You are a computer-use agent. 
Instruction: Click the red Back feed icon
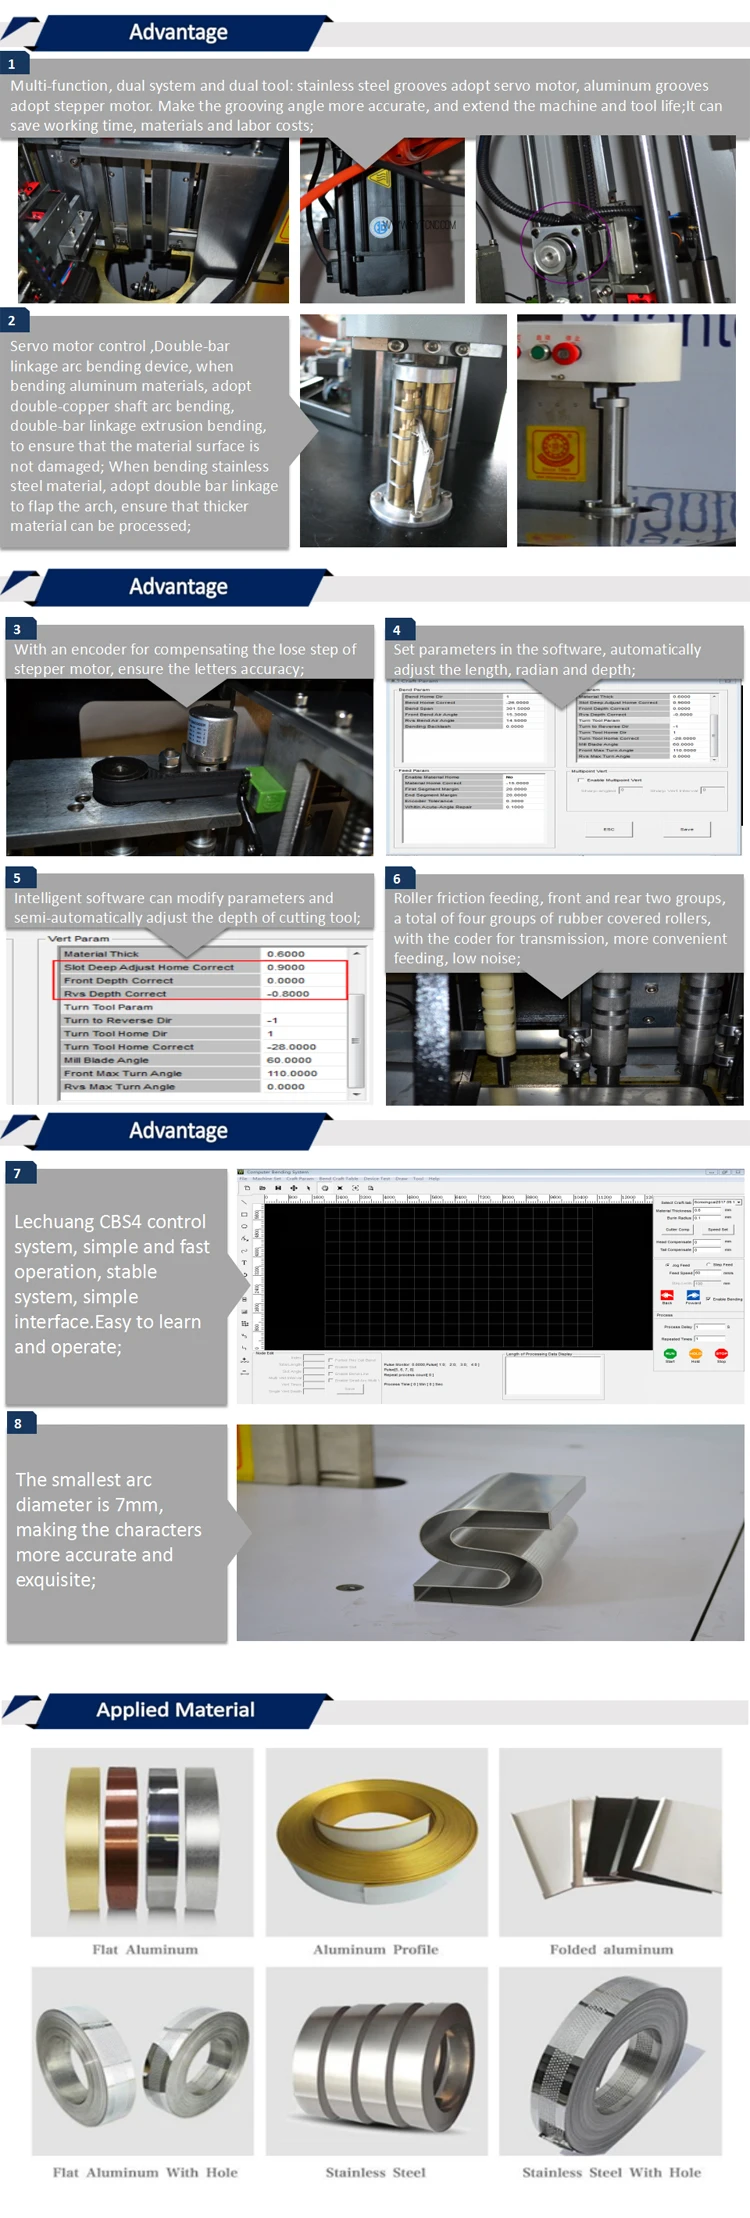click(x=667, y=1295)
